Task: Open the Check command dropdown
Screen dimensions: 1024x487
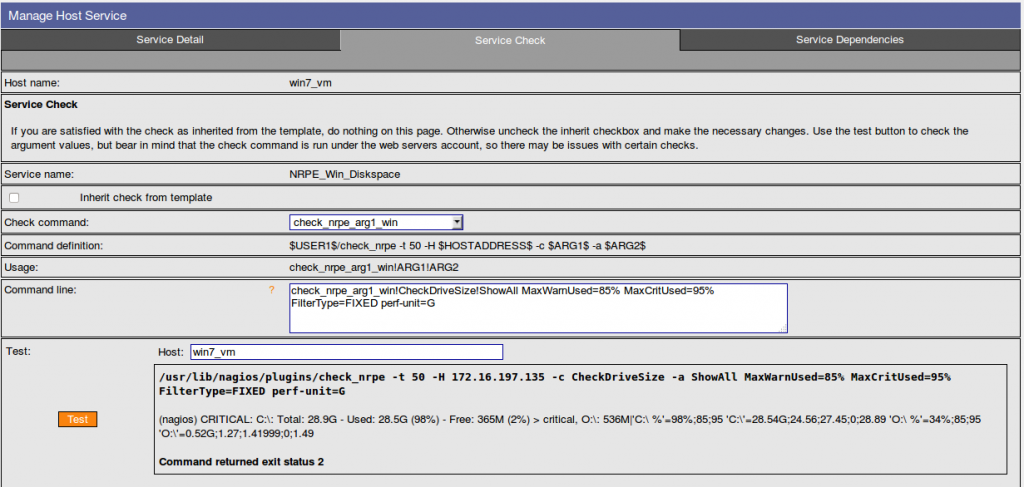Action: [376, 222]
